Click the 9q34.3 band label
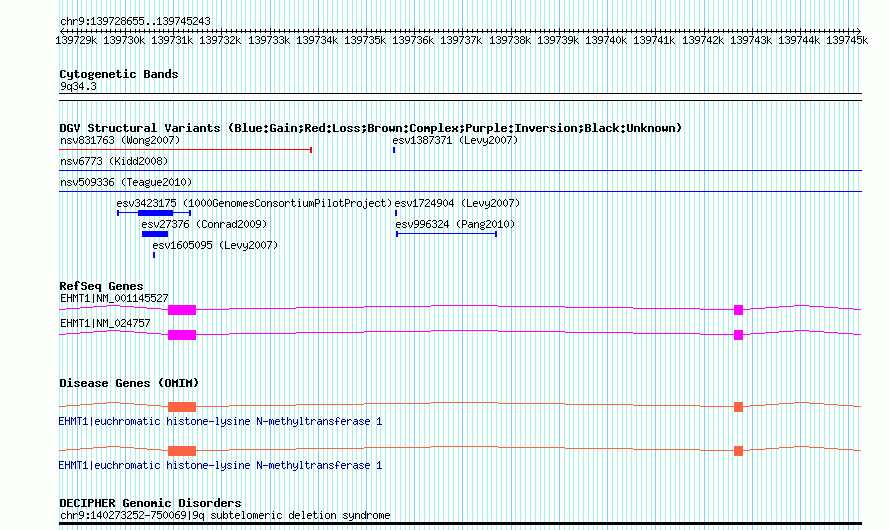This screenshot has width=890, height=530. click(78, 86)
